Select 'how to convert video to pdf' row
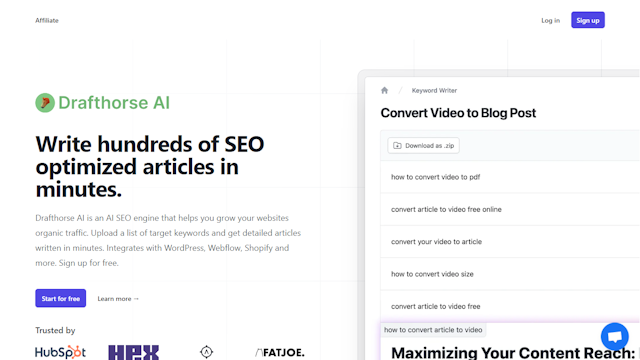The height and width of the screenshot is (360, 640). (x=510, y=177)
